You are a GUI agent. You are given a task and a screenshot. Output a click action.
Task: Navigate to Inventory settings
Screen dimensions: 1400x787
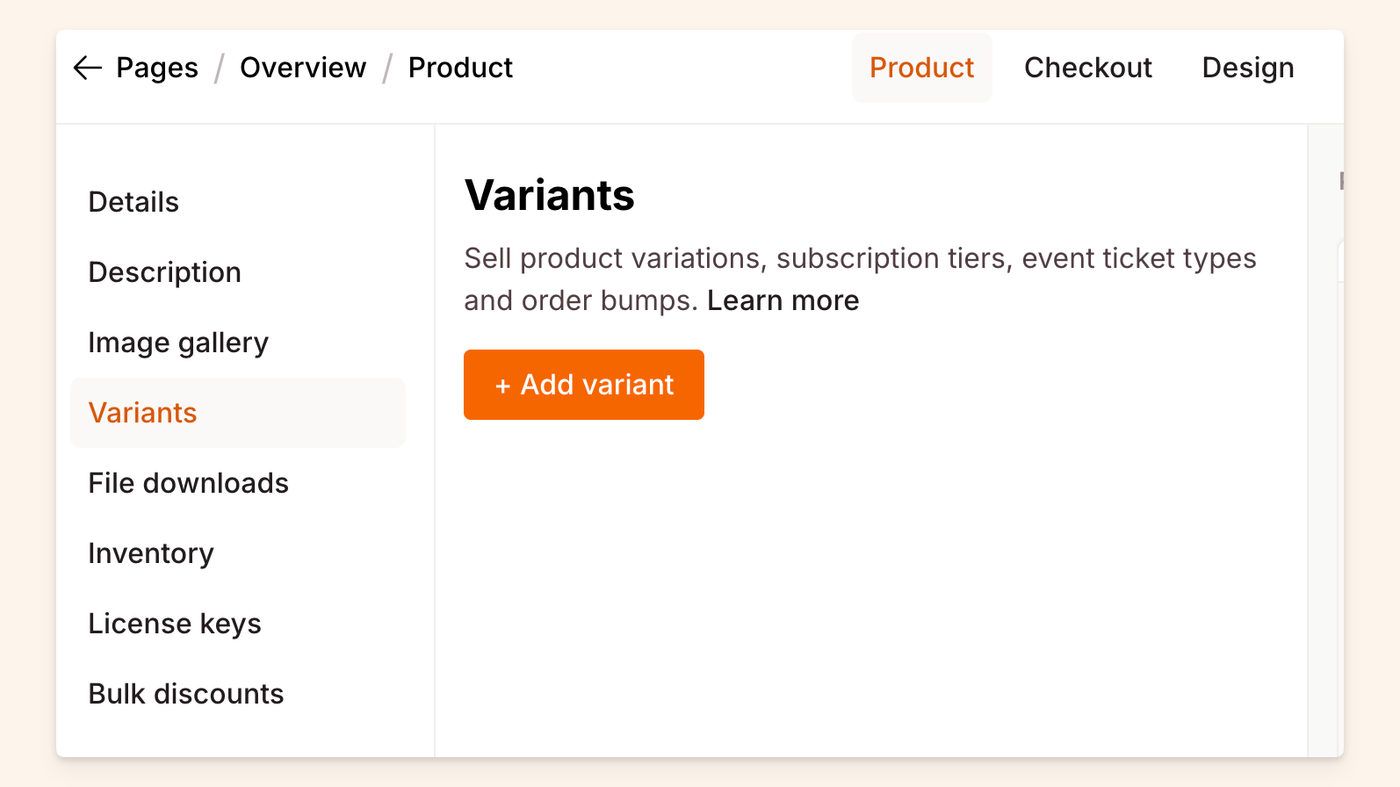pos(151,553)
